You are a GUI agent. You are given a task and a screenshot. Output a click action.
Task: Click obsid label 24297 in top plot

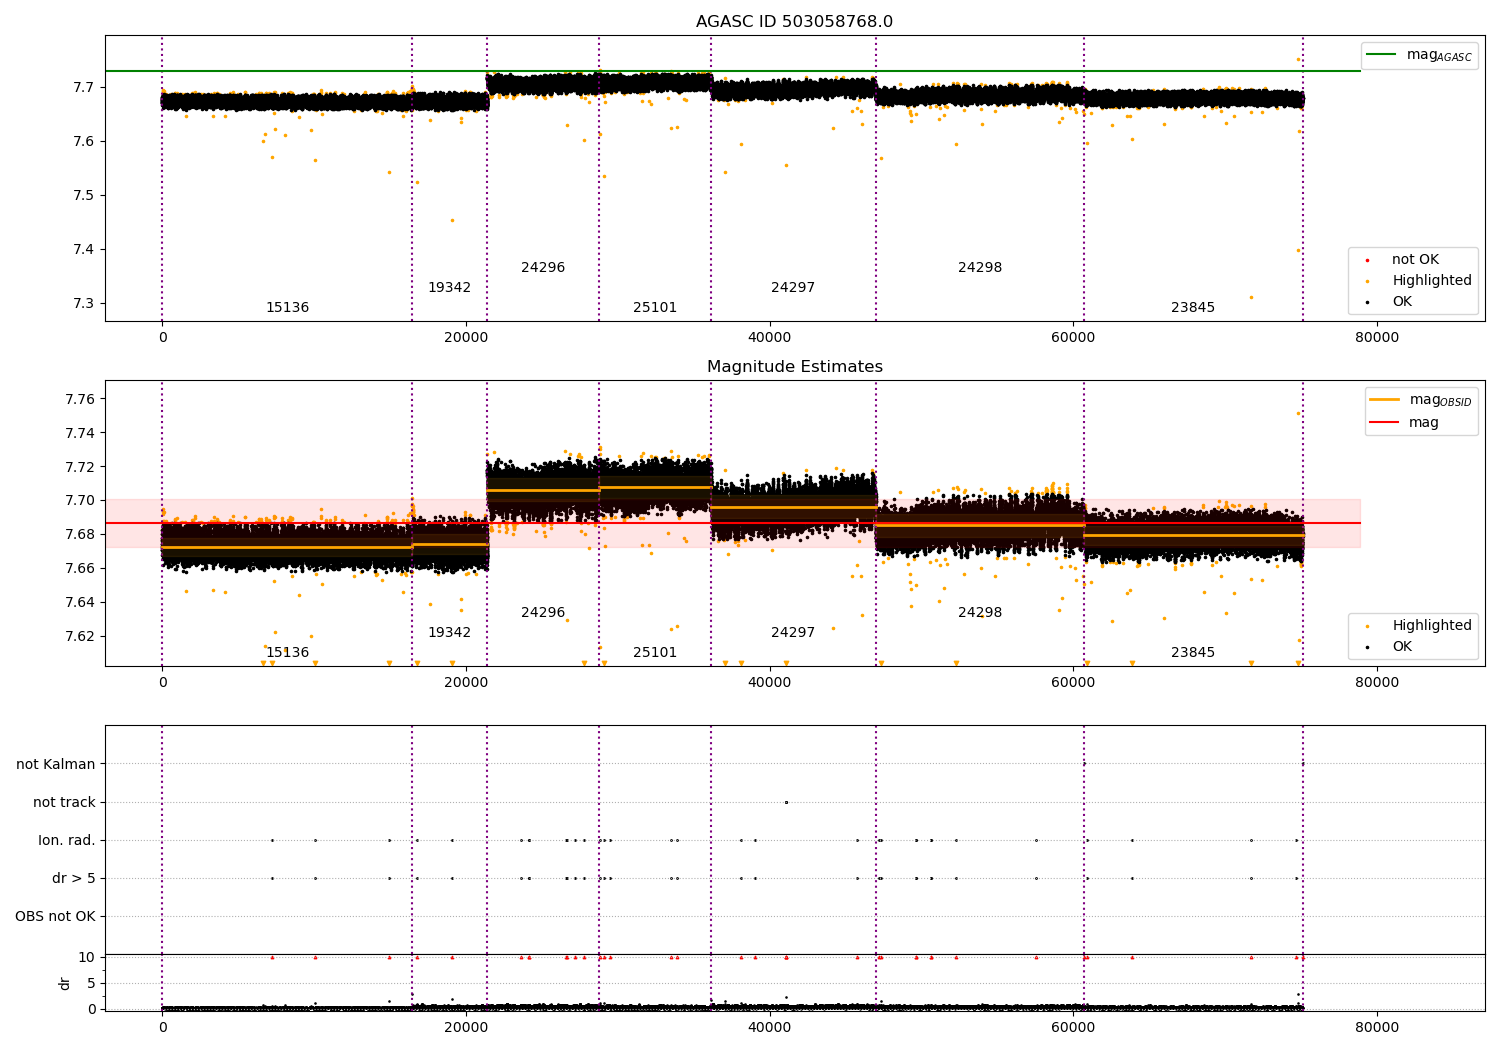pos(793,288)
